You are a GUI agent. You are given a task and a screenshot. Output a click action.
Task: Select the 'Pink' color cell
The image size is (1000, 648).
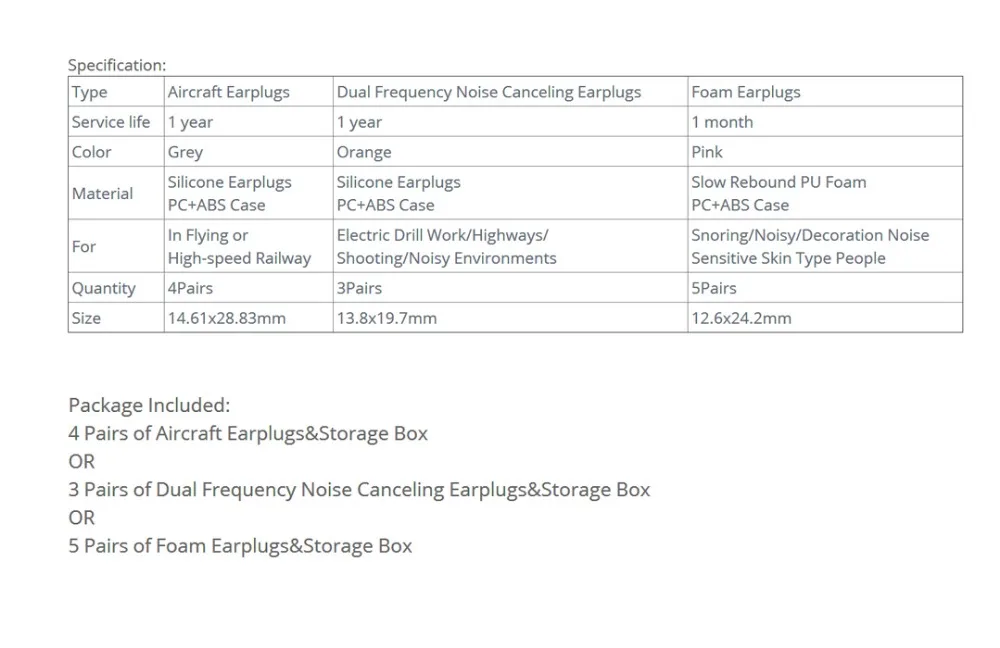pyautogui.click(x=825, y=152)
